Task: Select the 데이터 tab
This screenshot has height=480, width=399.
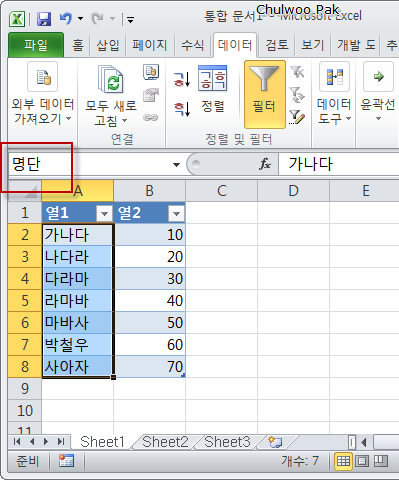Action: [235, 45]
